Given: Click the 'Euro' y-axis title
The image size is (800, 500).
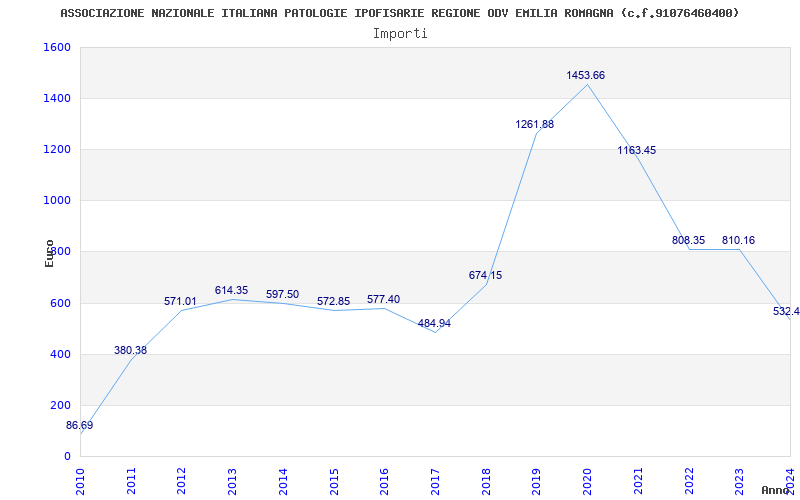Looking at the screenshot, I should tap(49, 253).
